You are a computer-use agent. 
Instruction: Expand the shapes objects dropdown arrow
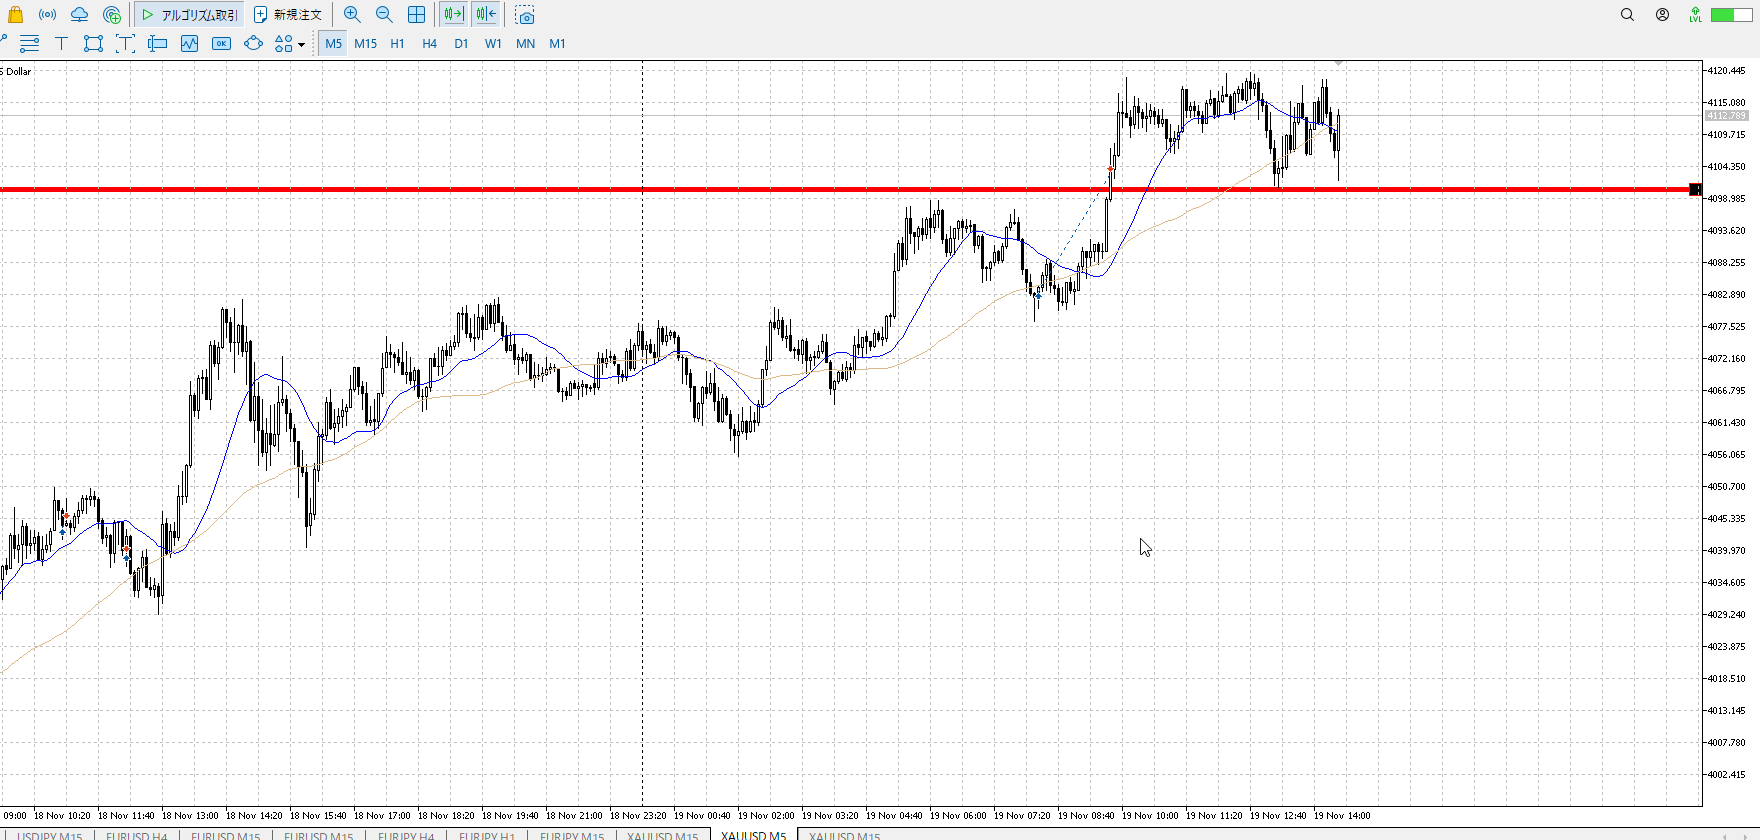(x=301, y=44)
